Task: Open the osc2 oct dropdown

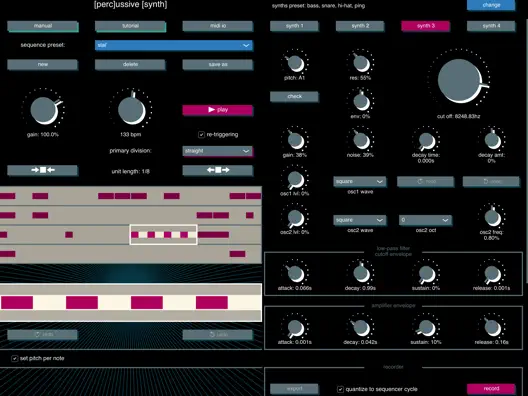Action: (x=425, y=220)
